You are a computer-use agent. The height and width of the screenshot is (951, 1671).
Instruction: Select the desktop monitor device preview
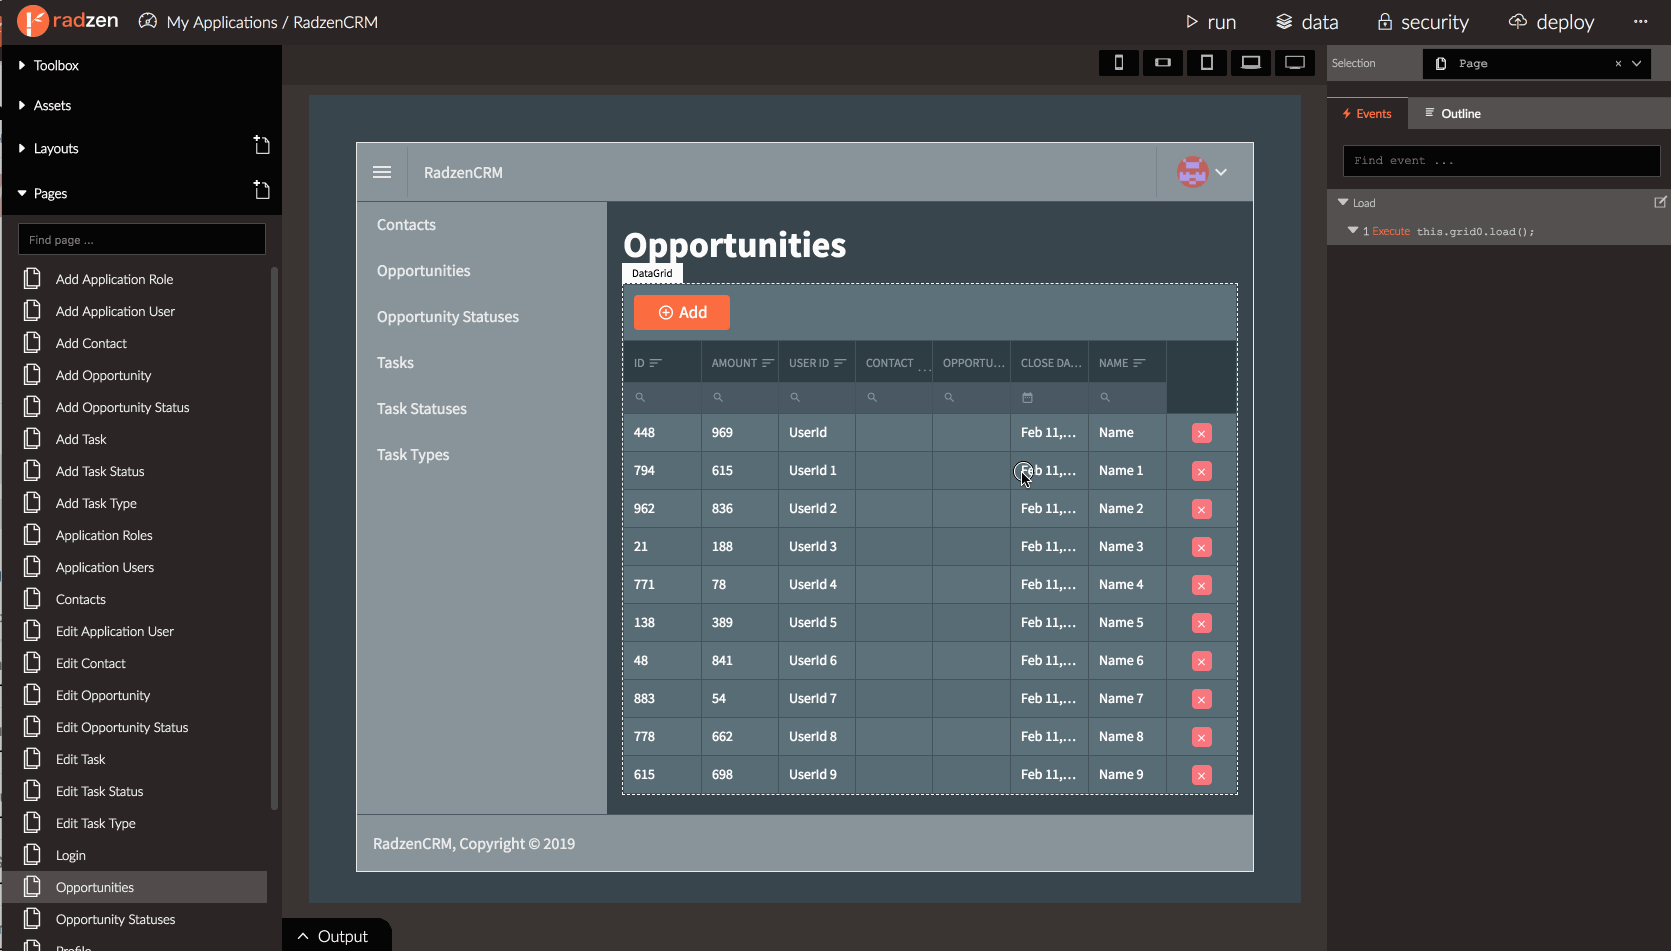(1295, 63)
